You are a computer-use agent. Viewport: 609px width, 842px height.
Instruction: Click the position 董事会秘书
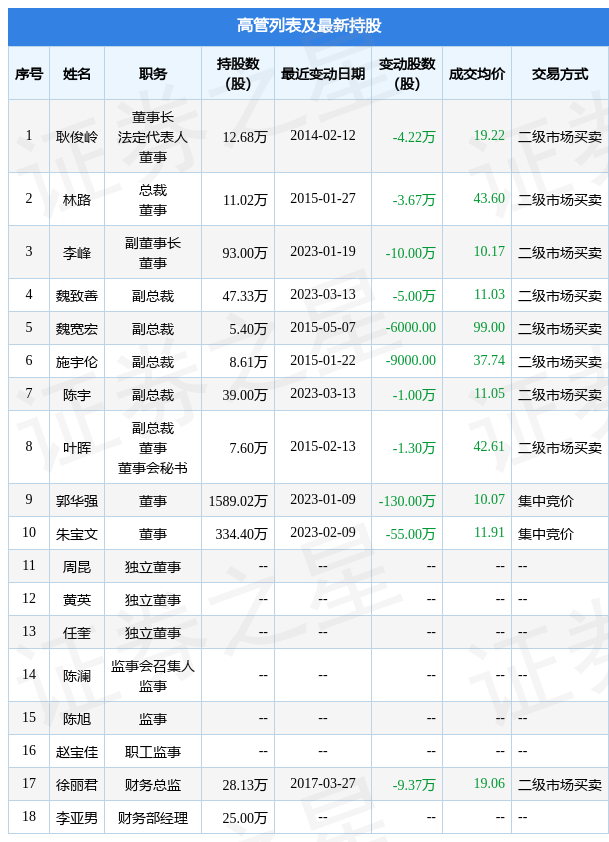click(153, 468)
